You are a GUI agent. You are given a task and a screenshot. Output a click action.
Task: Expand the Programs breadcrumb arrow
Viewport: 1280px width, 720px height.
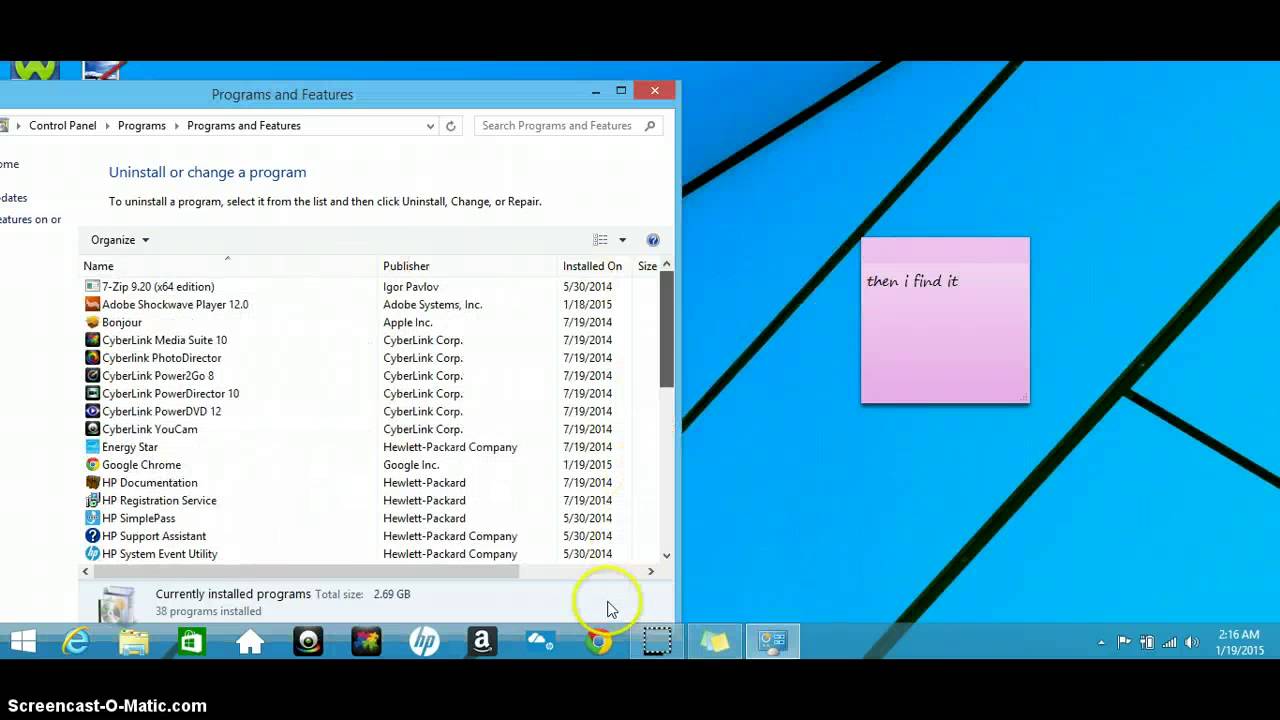(x=177, y=126)
